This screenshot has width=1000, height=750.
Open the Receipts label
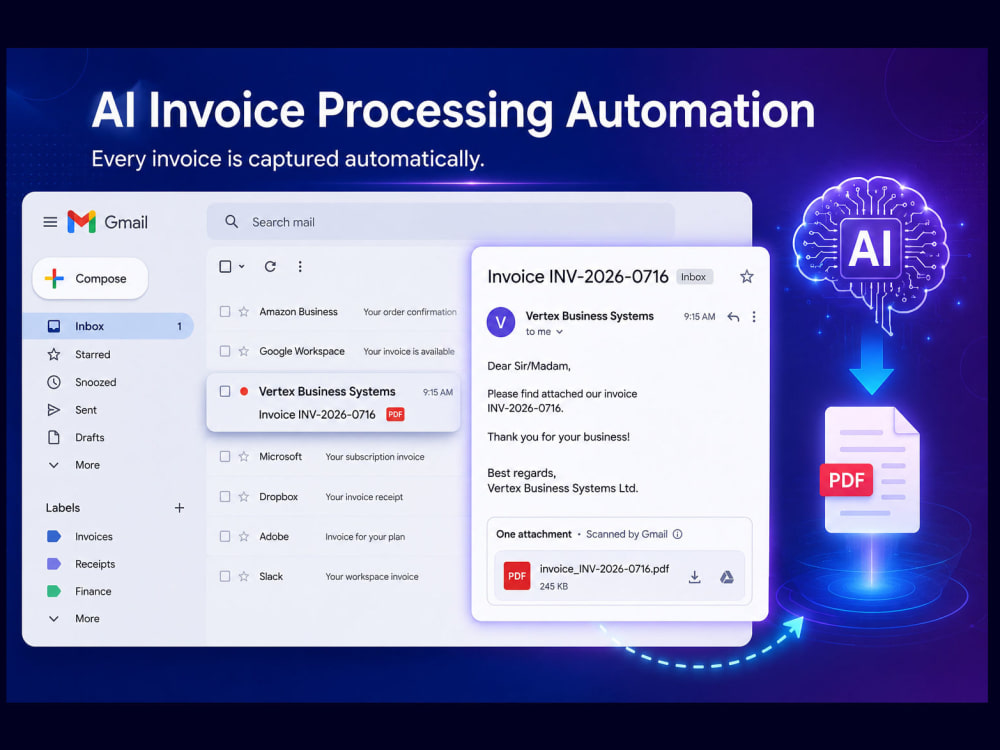pyautogui.click(x=94, y=564)
